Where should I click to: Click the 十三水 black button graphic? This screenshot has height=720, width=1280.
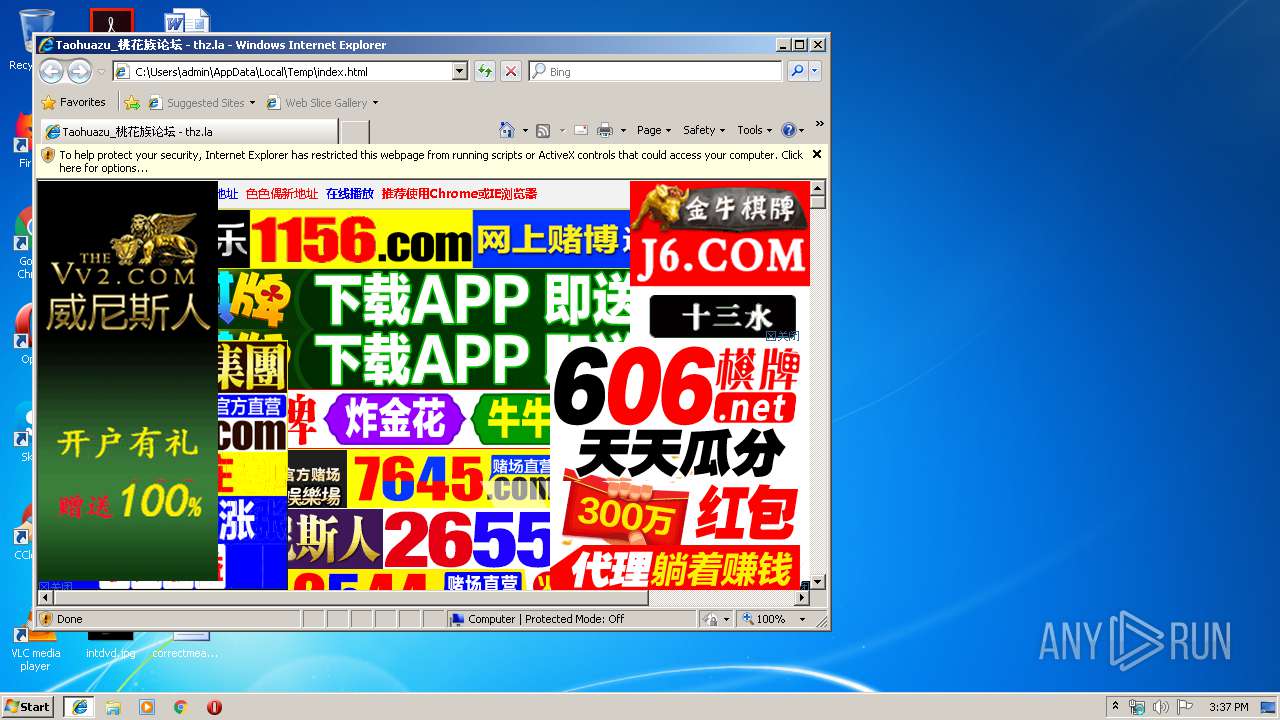pyautogui.click(x=722, y=317)
